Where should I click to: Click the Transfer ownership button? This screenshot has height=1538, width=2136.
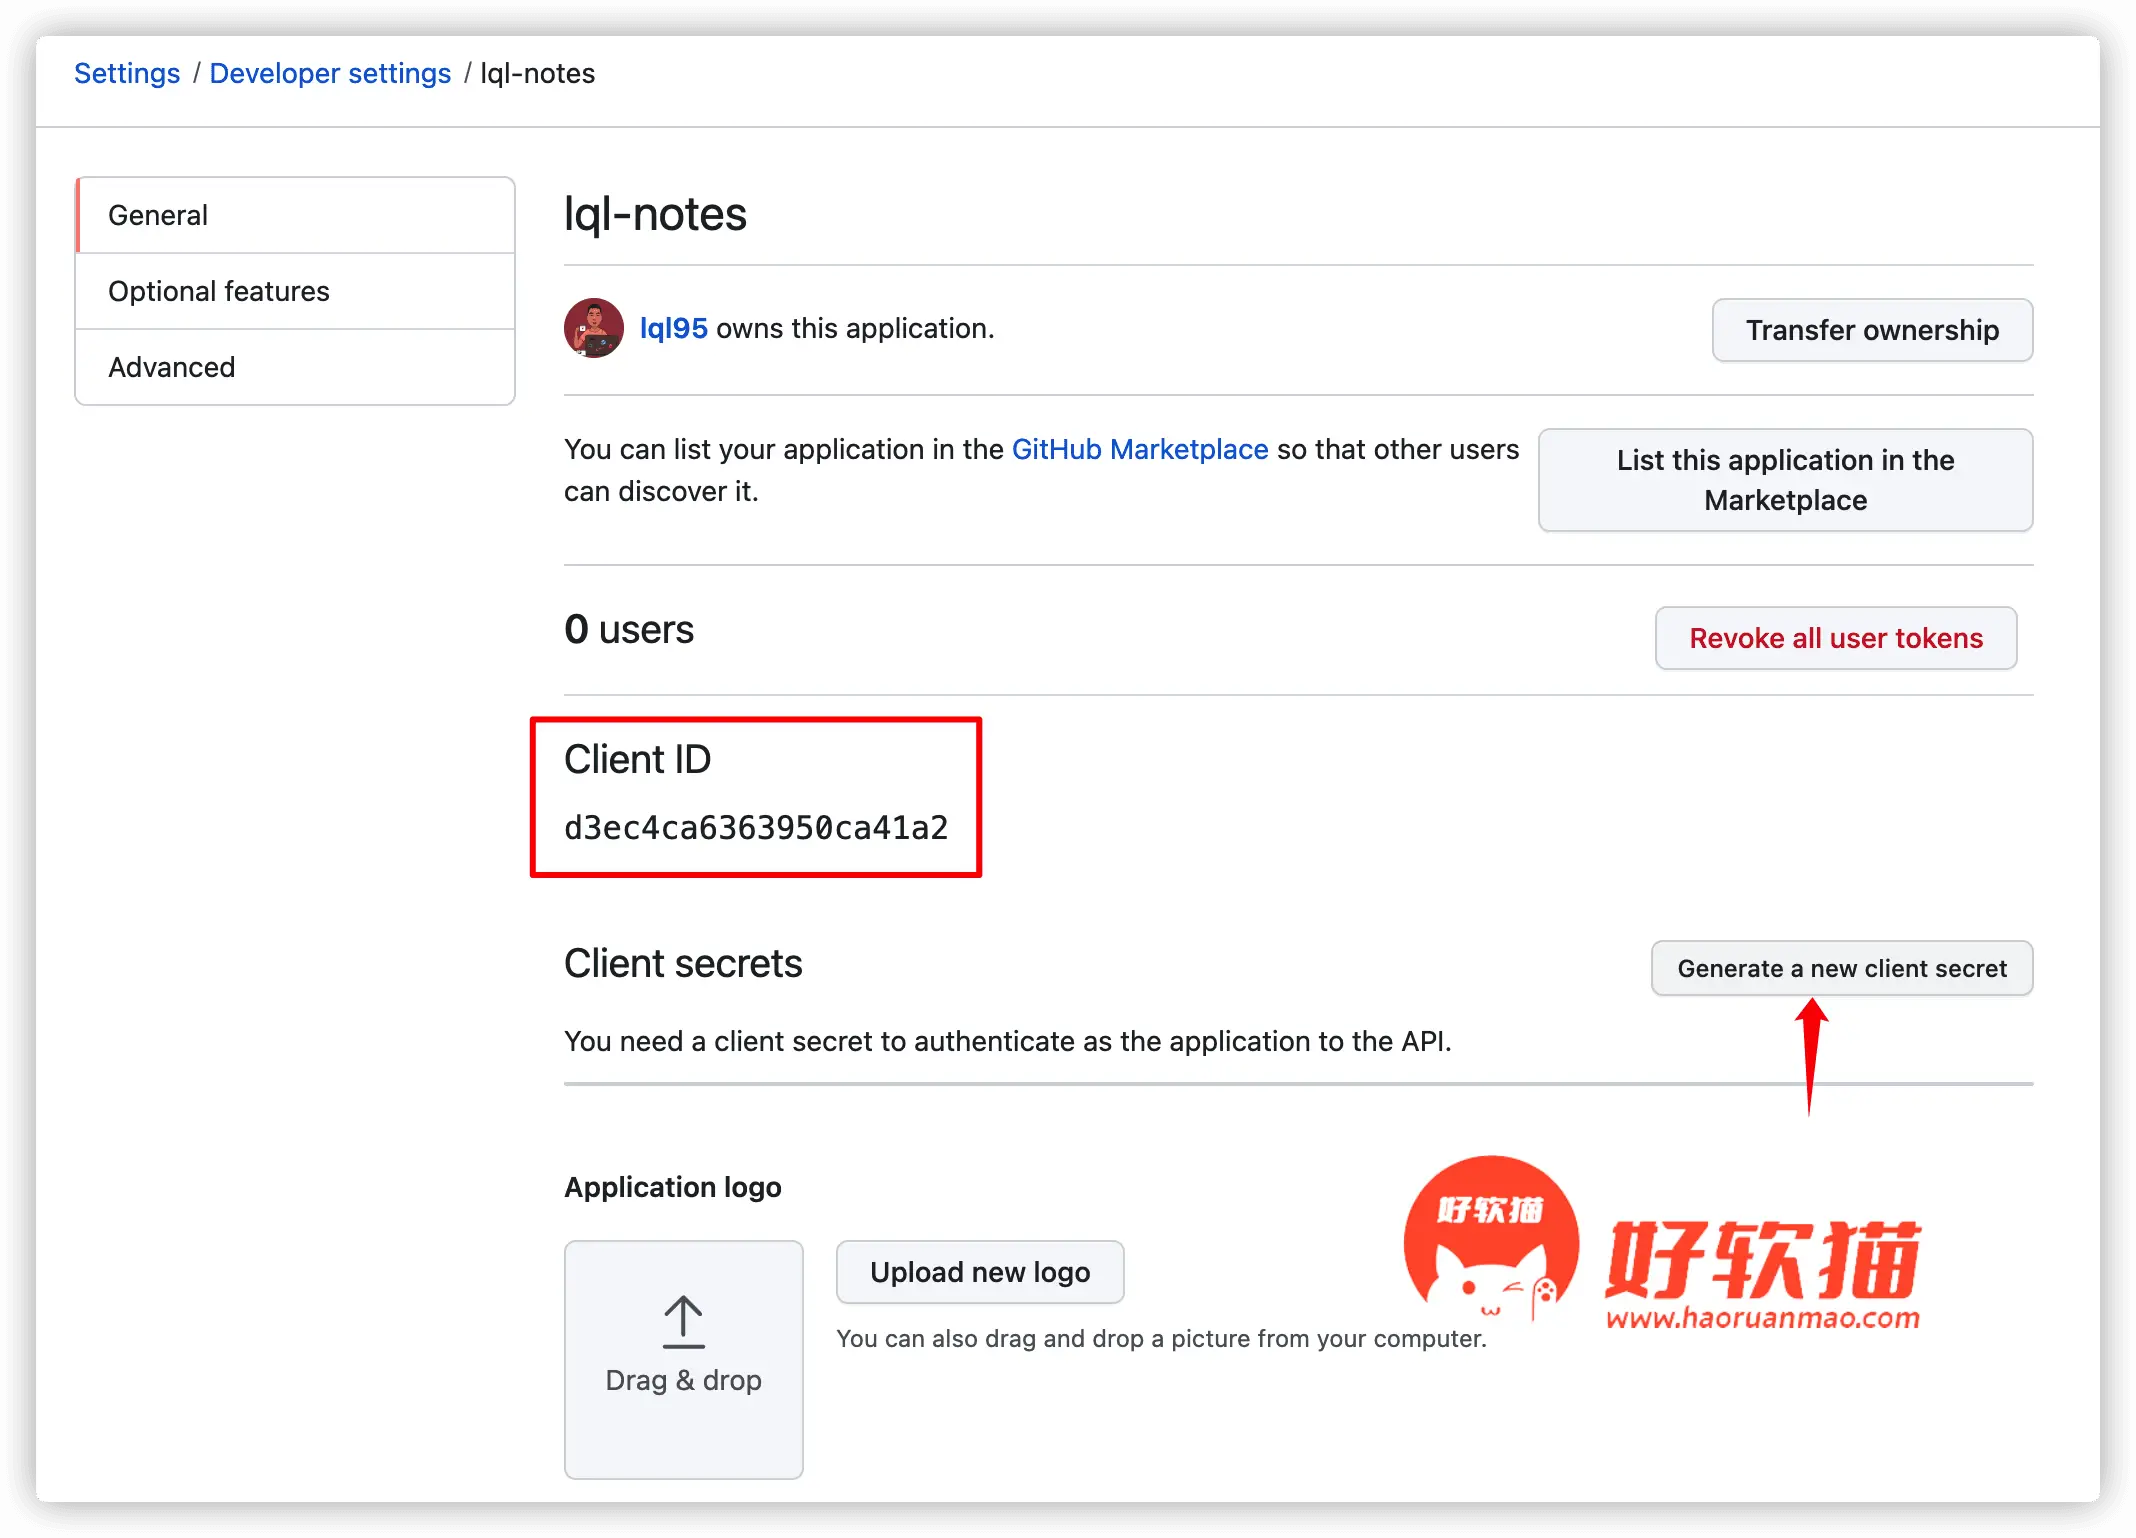(x=1872, y=330)
